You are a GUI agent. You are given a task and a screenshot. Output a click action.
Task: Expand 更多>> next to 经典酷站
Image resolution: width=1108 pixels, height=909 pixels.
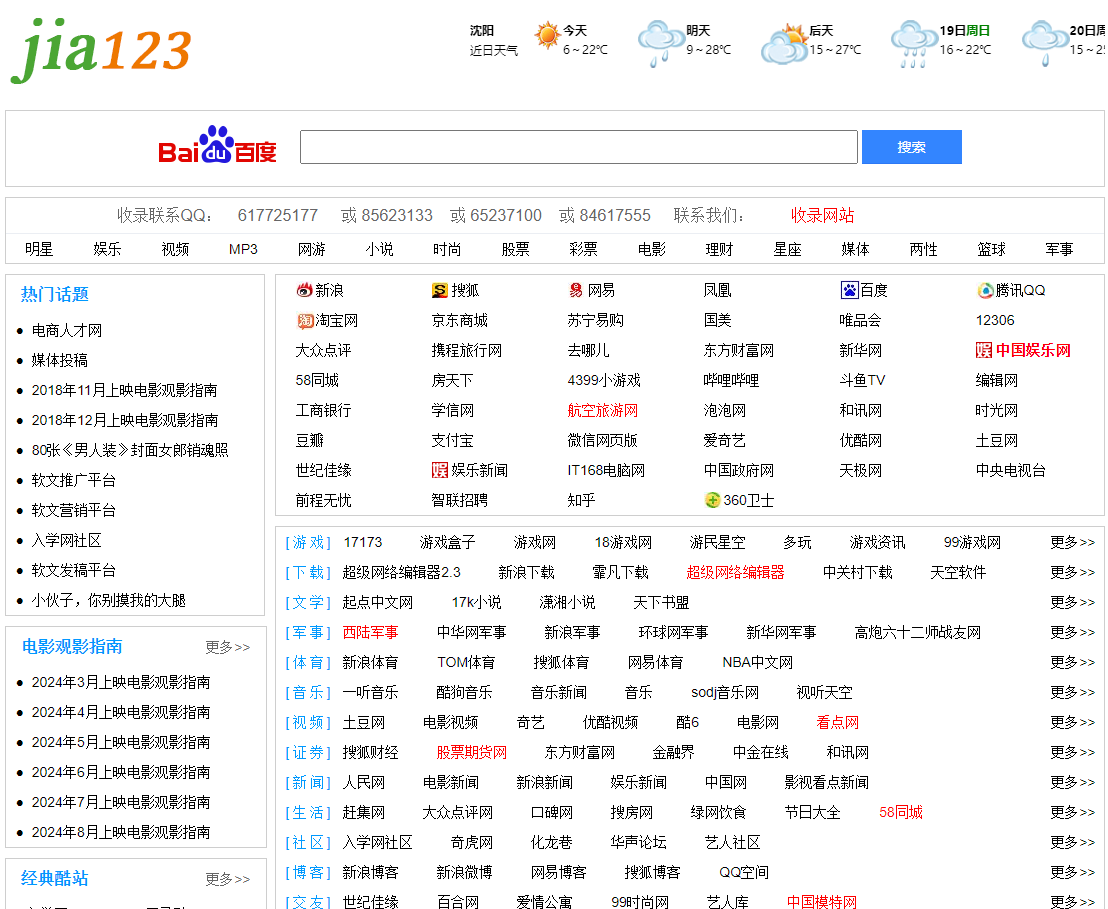point(228,879)
